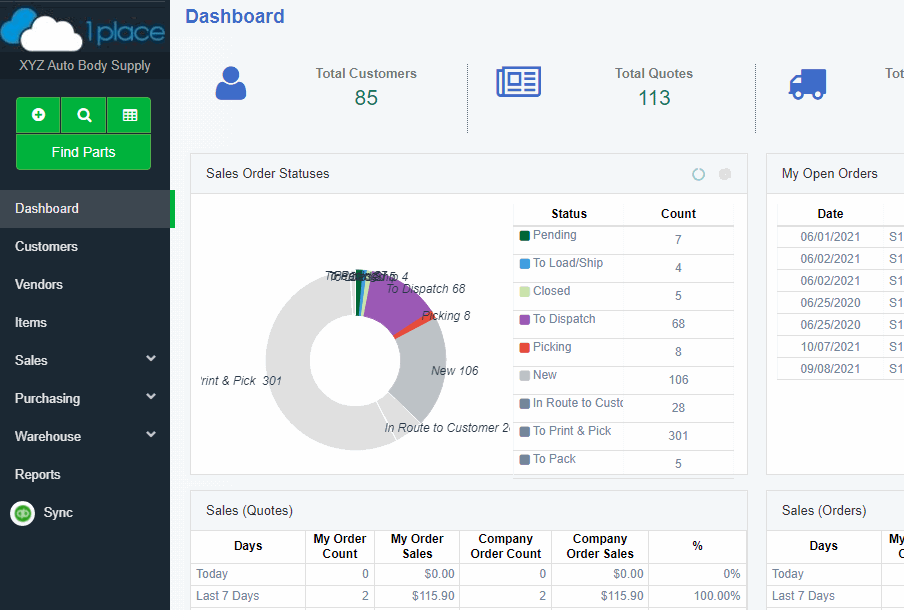904x610 pixels.
Task: Select the filled gray circle chart toggle
Action: pyautogui.click(x=725, y=174)
